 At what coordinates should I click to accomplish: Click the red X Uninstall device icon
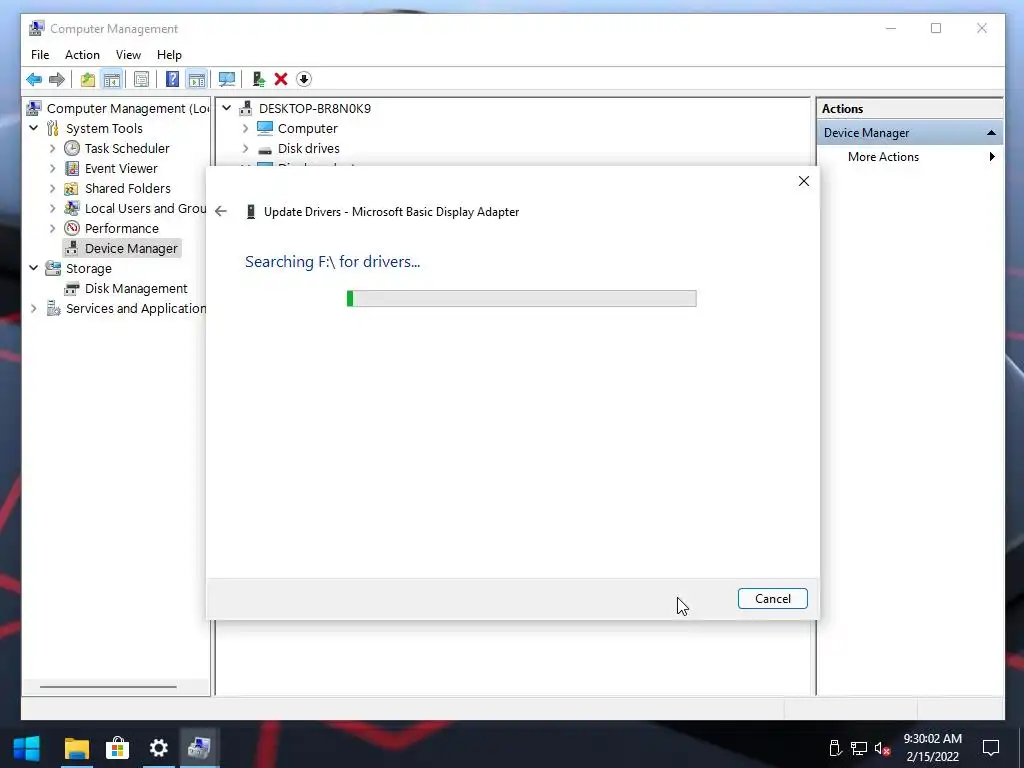[x=281, y=80]
